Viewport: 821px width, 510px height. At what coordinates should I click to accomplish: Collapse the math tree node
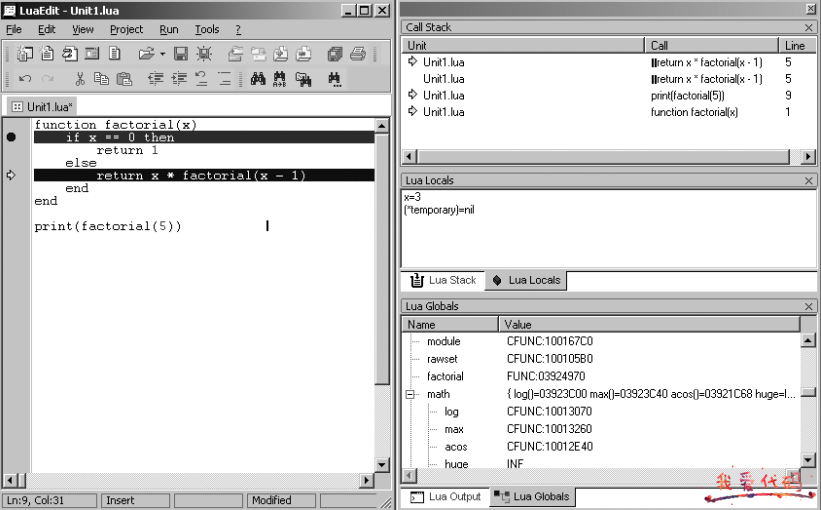point(411,394)
